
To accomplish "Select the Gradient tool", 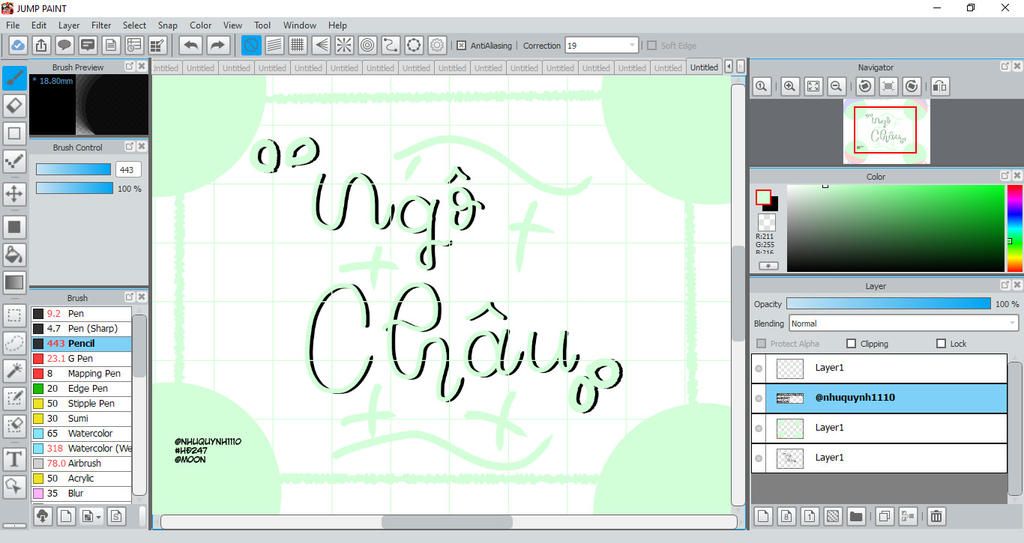I will (14, 282).
